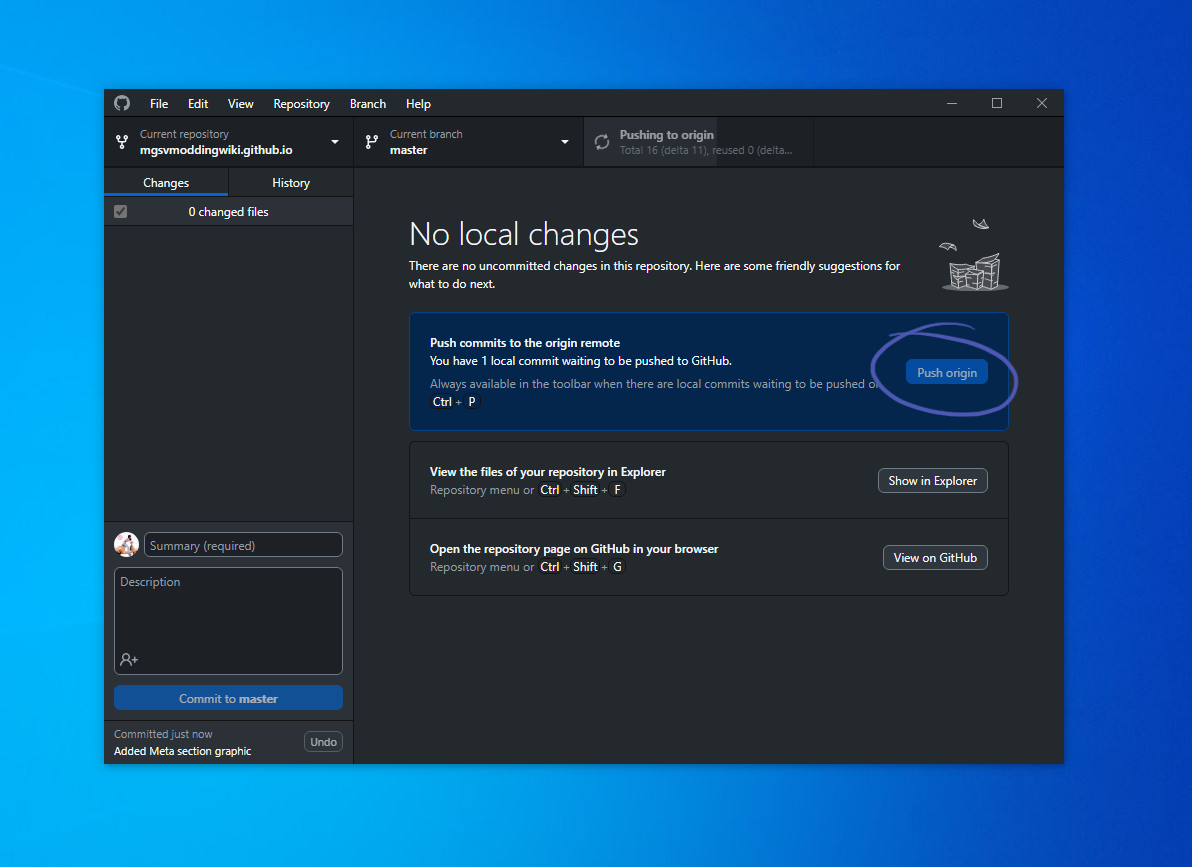Click the user avatar next to Summary

click(x=126, y=545)
